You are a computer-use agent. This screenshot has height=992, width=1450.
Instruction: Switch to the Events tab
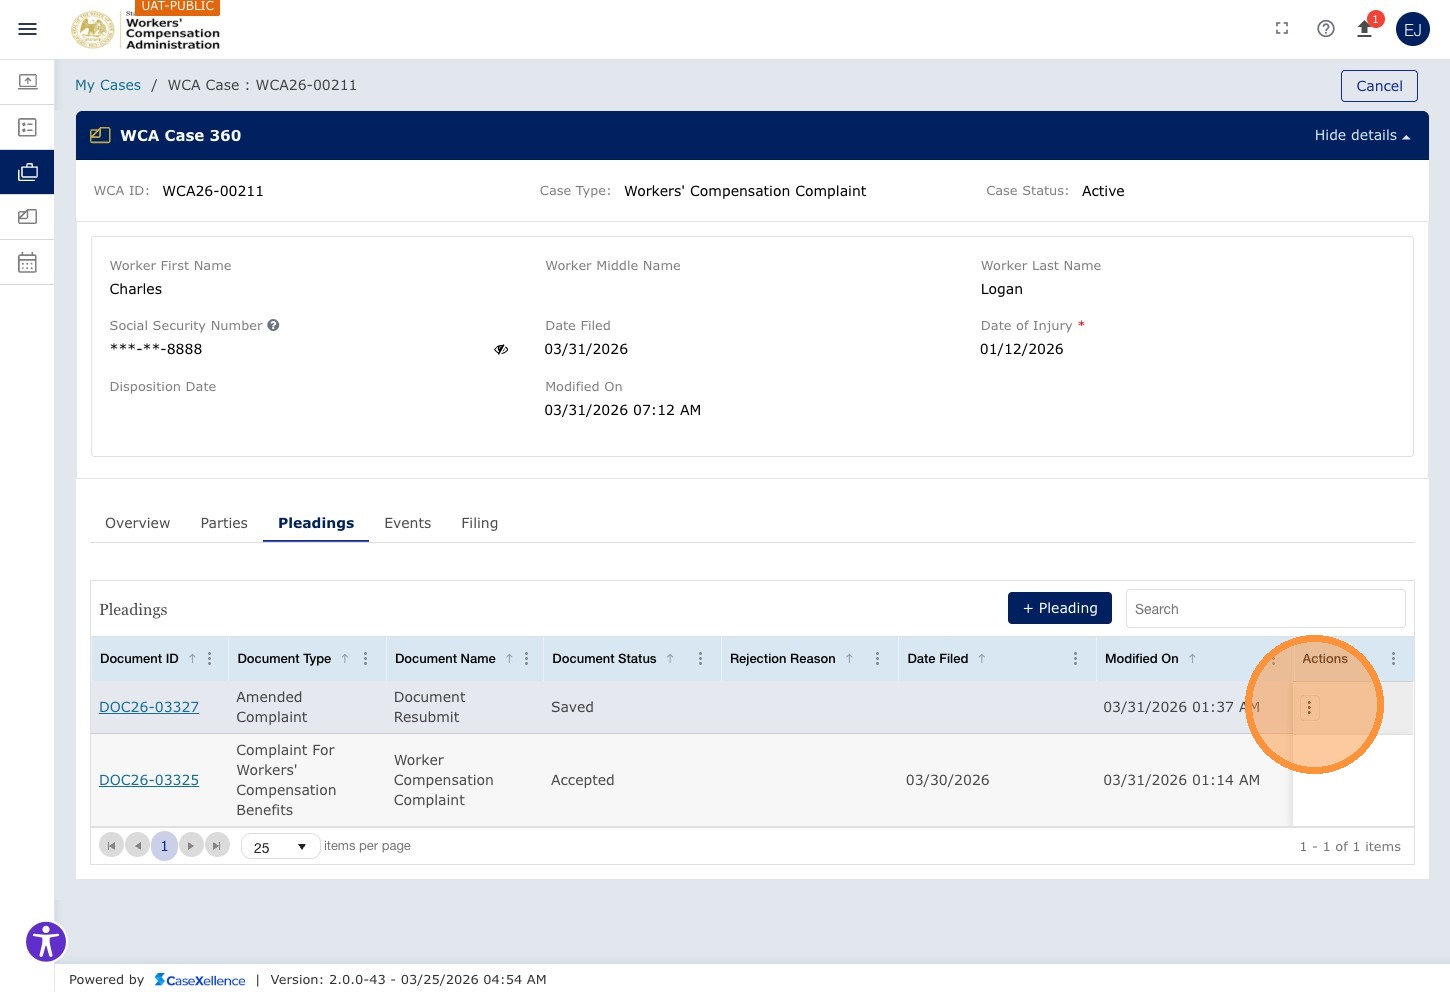(408, 523)
